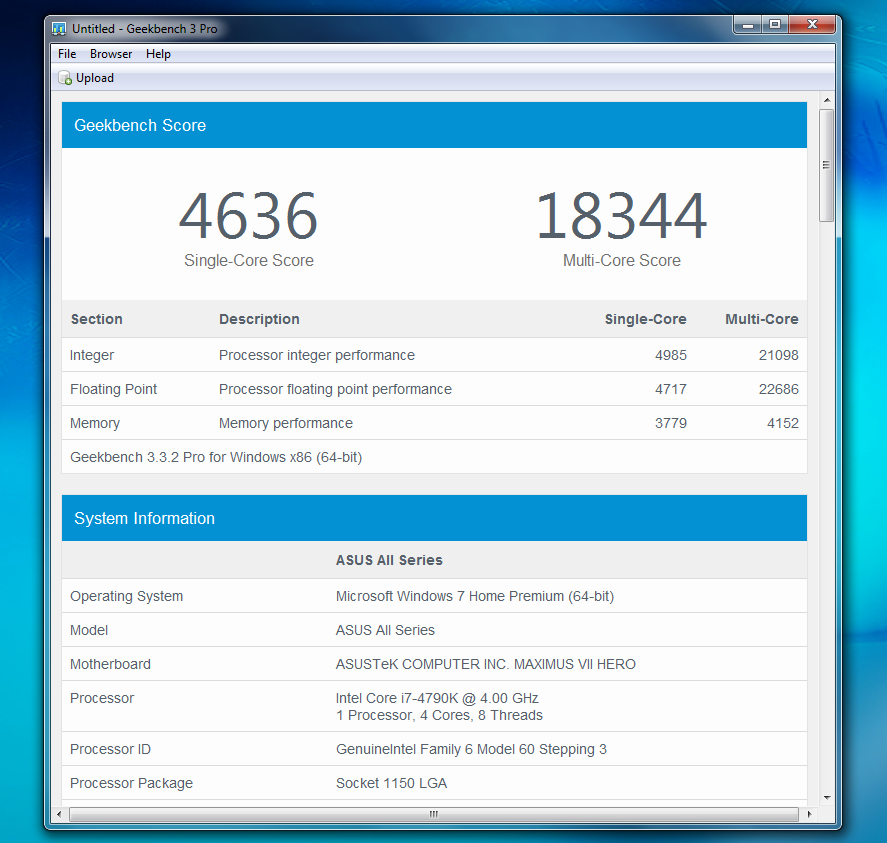Close the Geekbench 3 Pro window
The width and height of the screenshot is (887, 843).
tap(812, 25)
